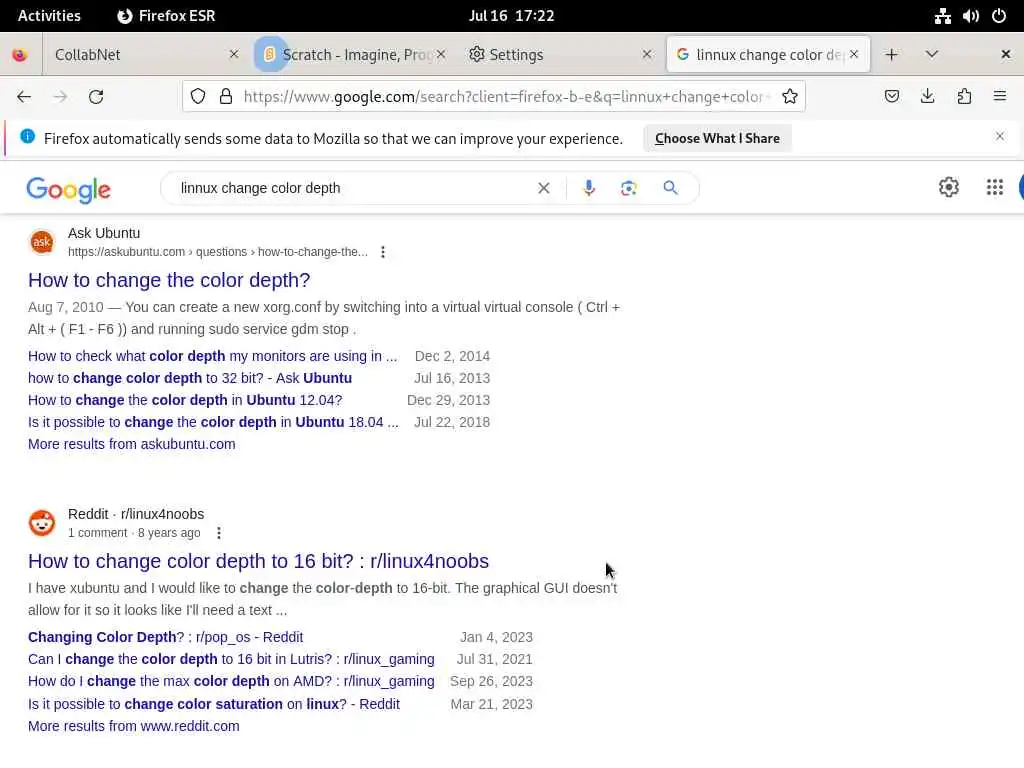Open 'How to change color depth to 16 bit?' result
This screenshot has height=768, width=1024.
tap(259, 561)
